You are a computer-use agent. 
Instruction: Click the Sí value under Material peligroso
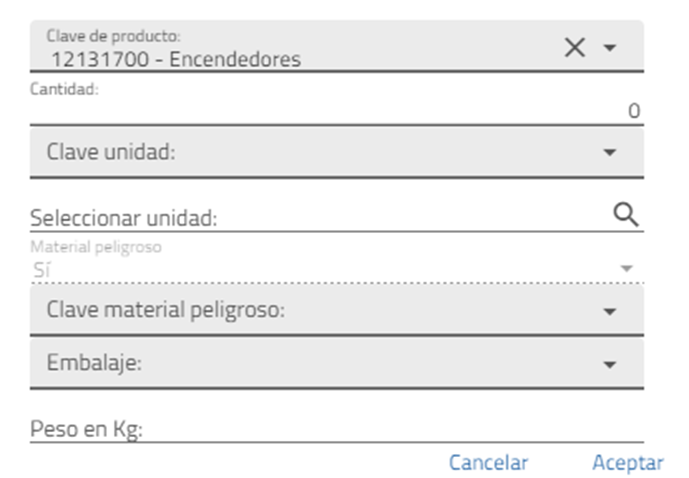click(40, 269)
